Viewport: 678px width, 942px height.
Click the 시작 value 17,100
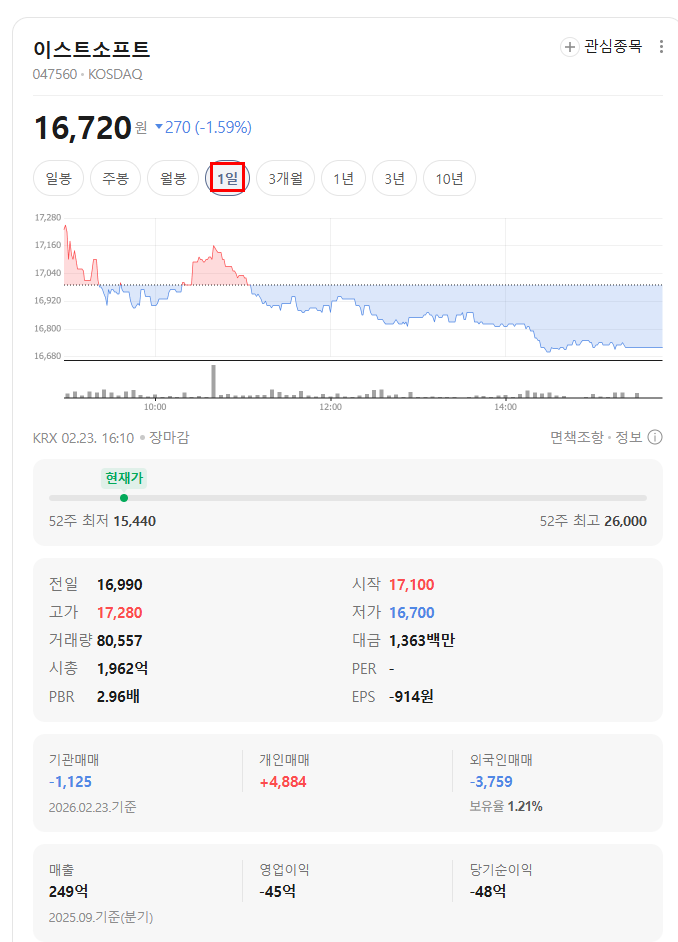[411, 585]
